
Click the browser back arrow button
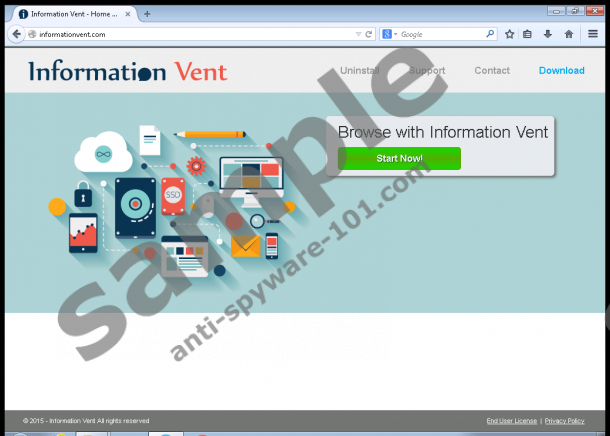coord(15,34)
